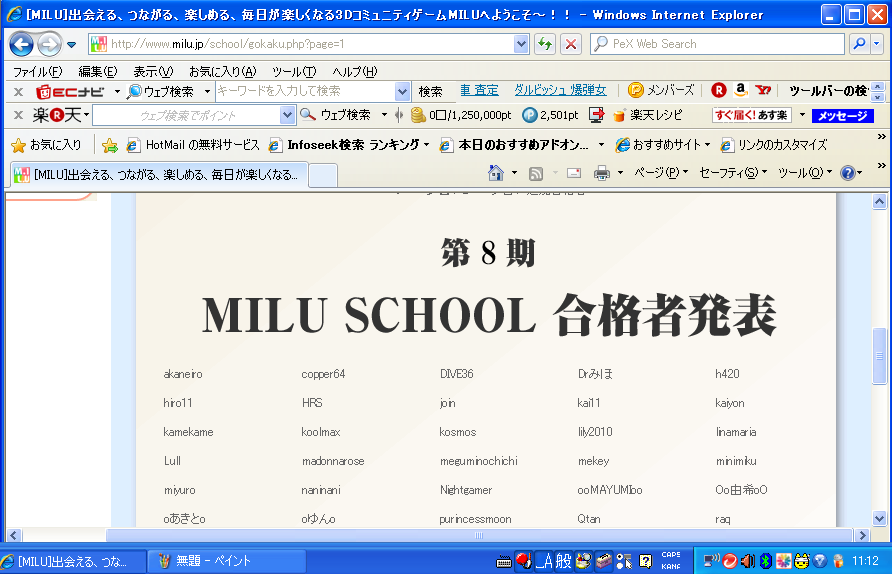
Task: Click the Read Mail envelope icon
Action: (574, 173)
